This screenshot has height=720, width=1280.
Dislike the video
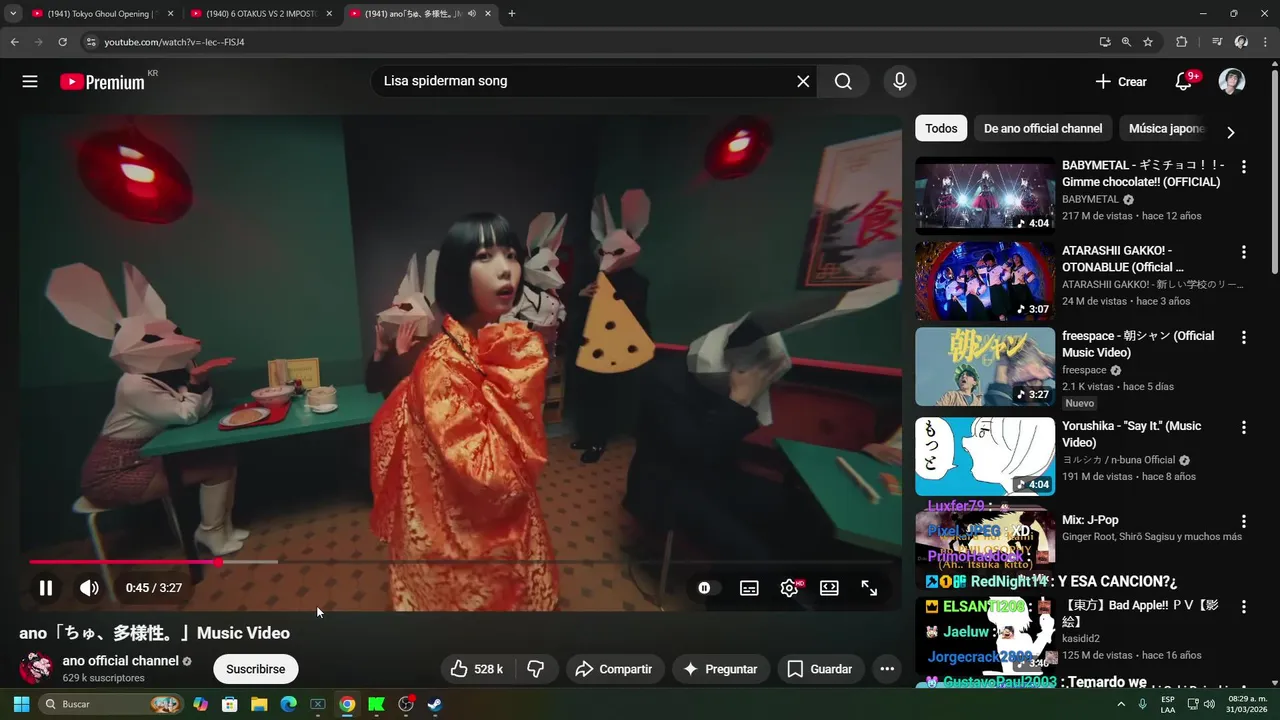point(536,669)
